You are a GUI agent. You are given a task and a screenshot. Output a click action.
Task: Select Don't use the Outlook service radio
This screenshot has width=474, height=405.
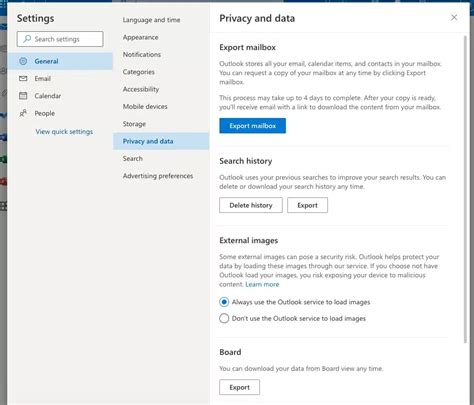pyautogui.click(x=224, y=318)
